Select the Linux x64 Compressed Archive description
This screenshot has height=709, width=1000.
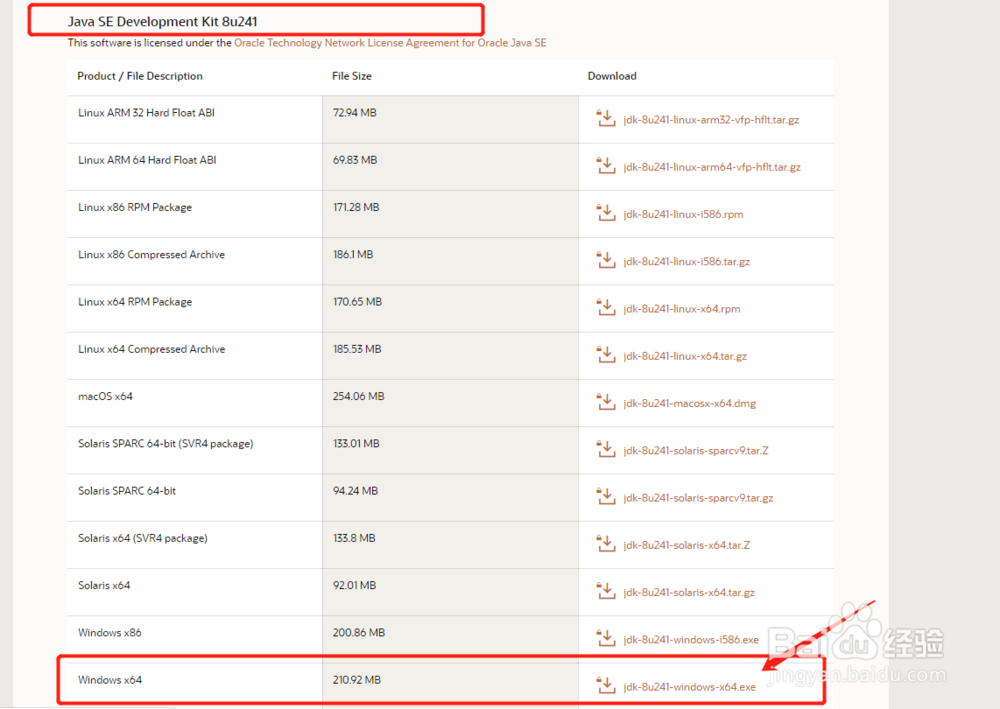coord(151,349)
